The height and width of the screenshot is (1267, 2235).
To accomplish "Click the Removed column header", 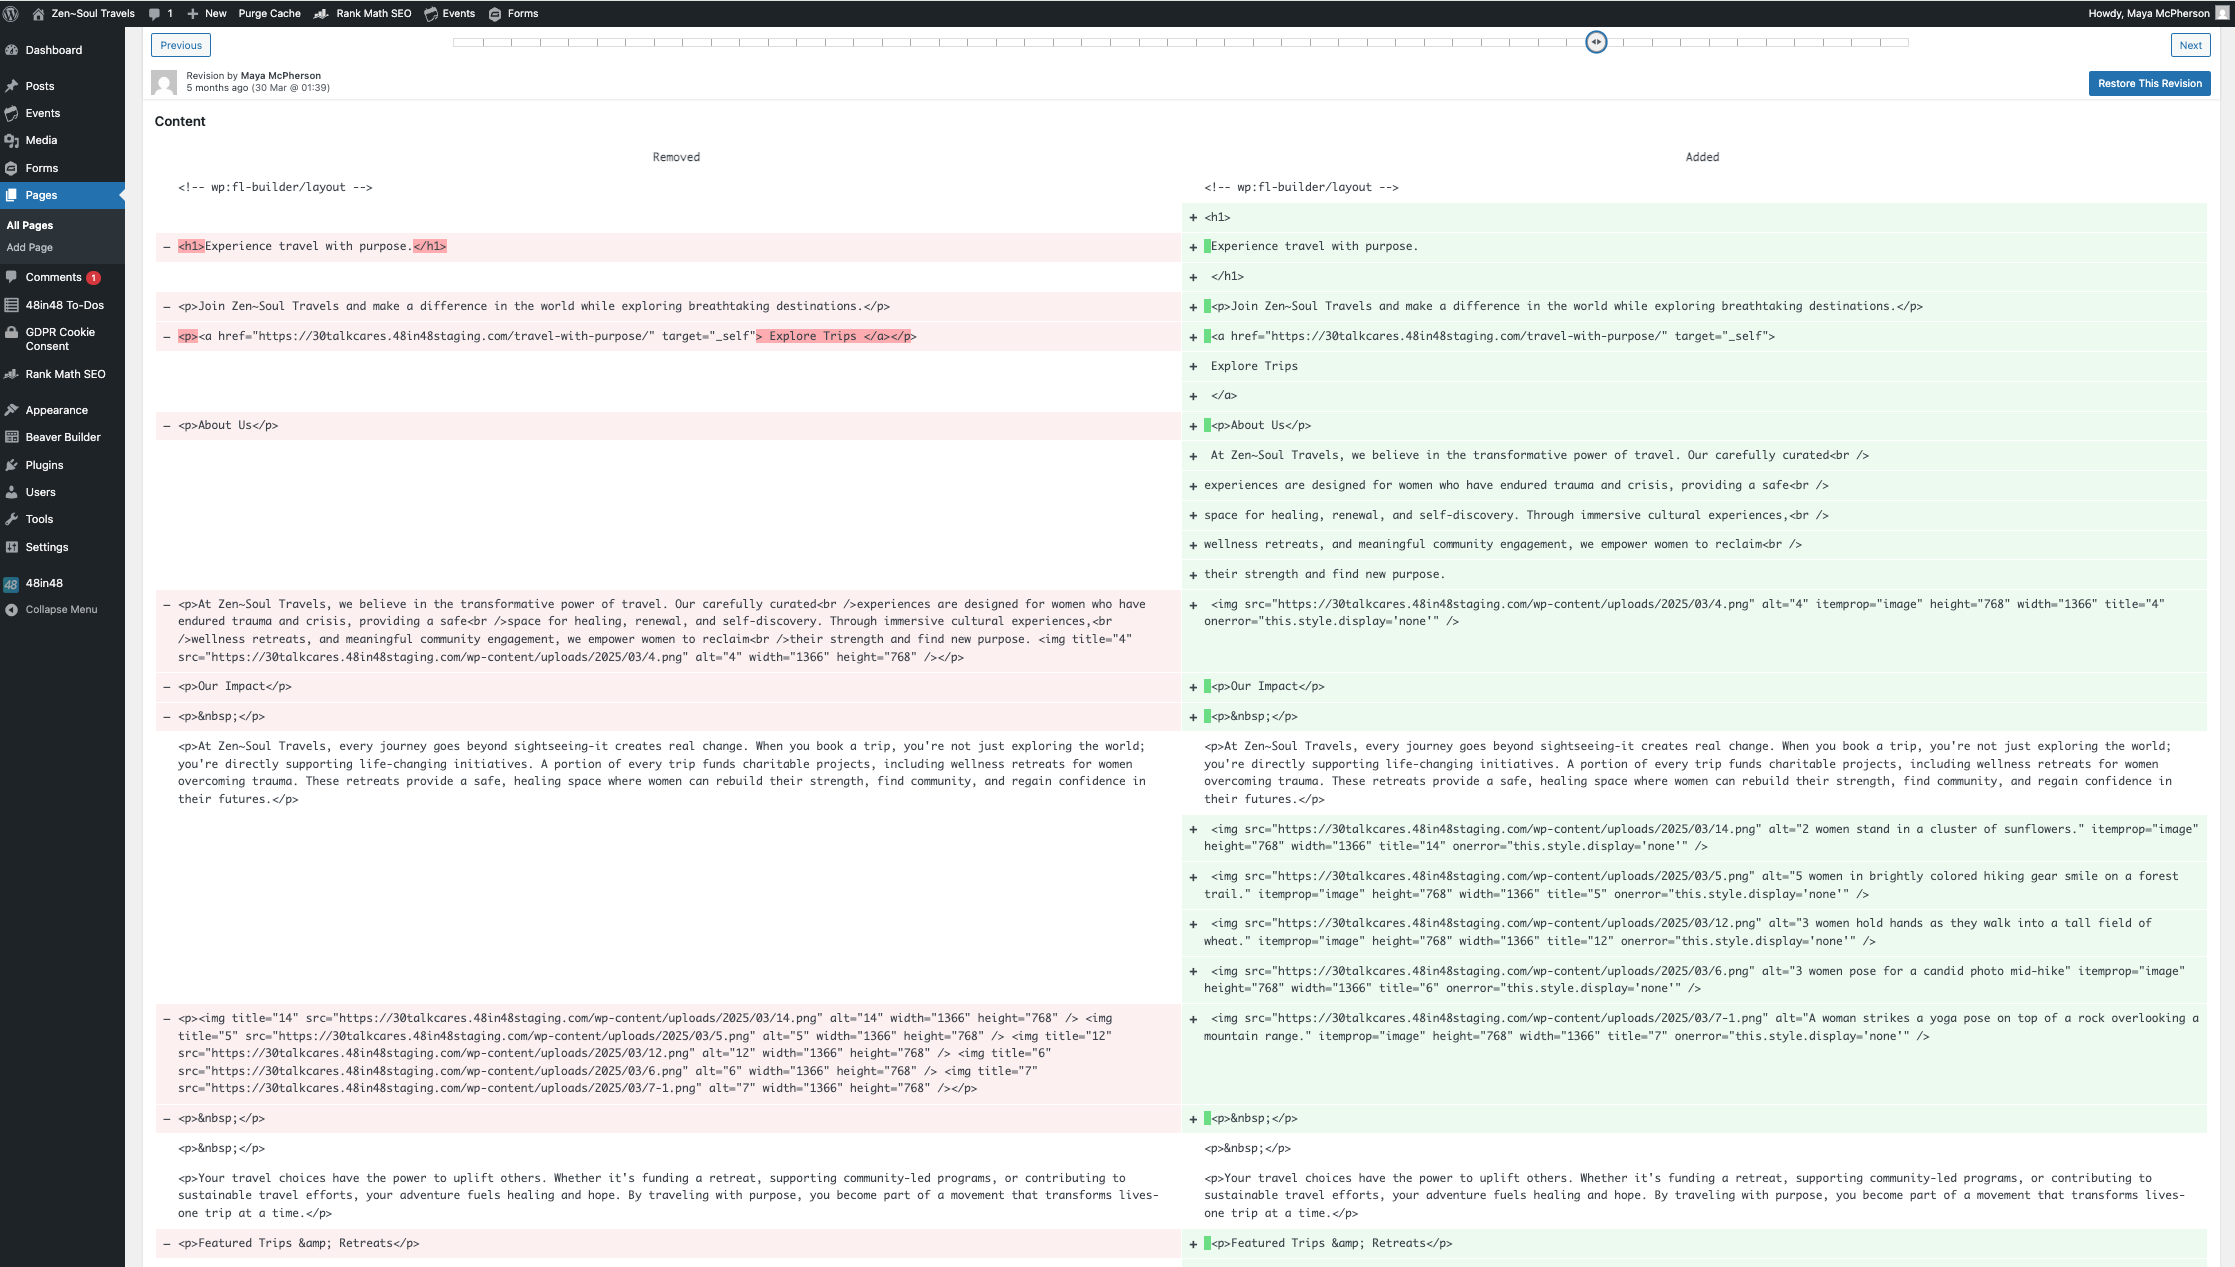I will coord(676,157).
